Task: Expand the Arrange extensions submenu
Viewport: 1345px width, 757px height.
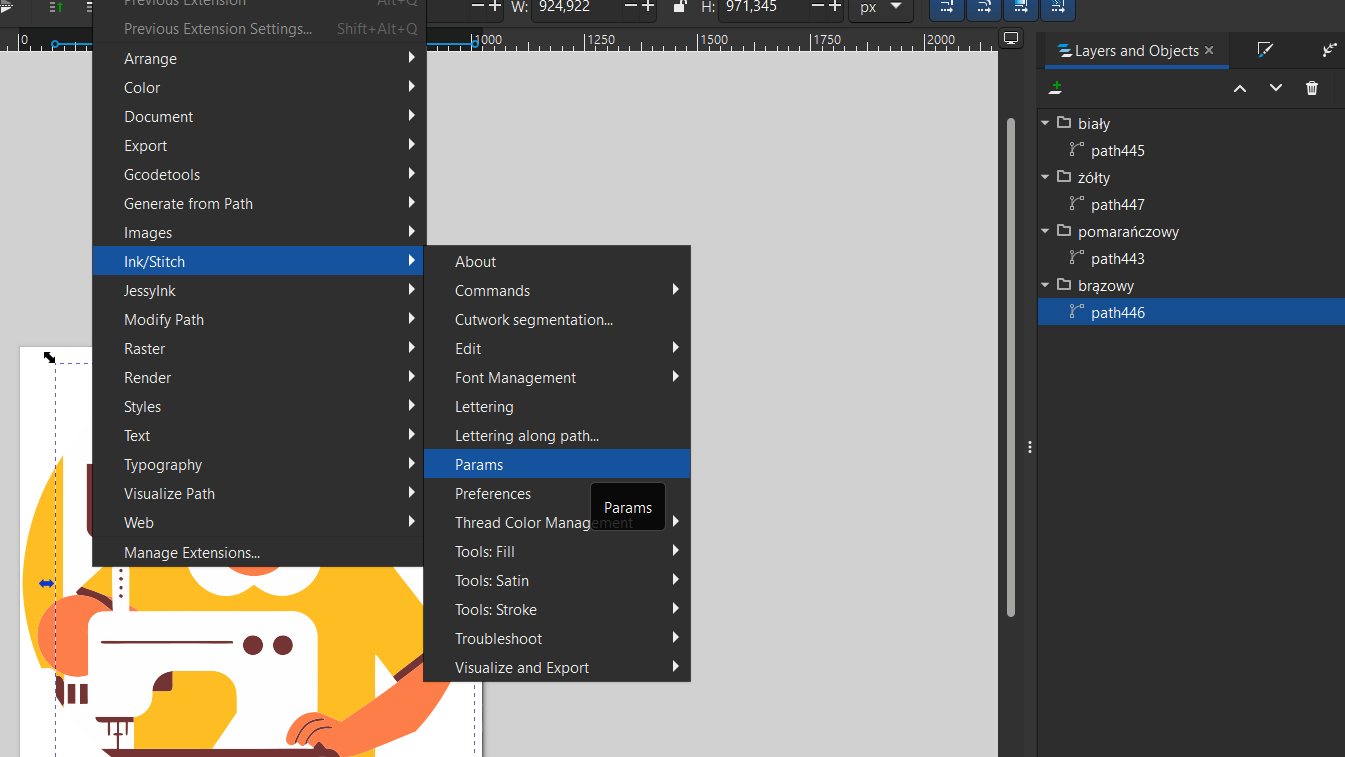Action: point(259,59)
